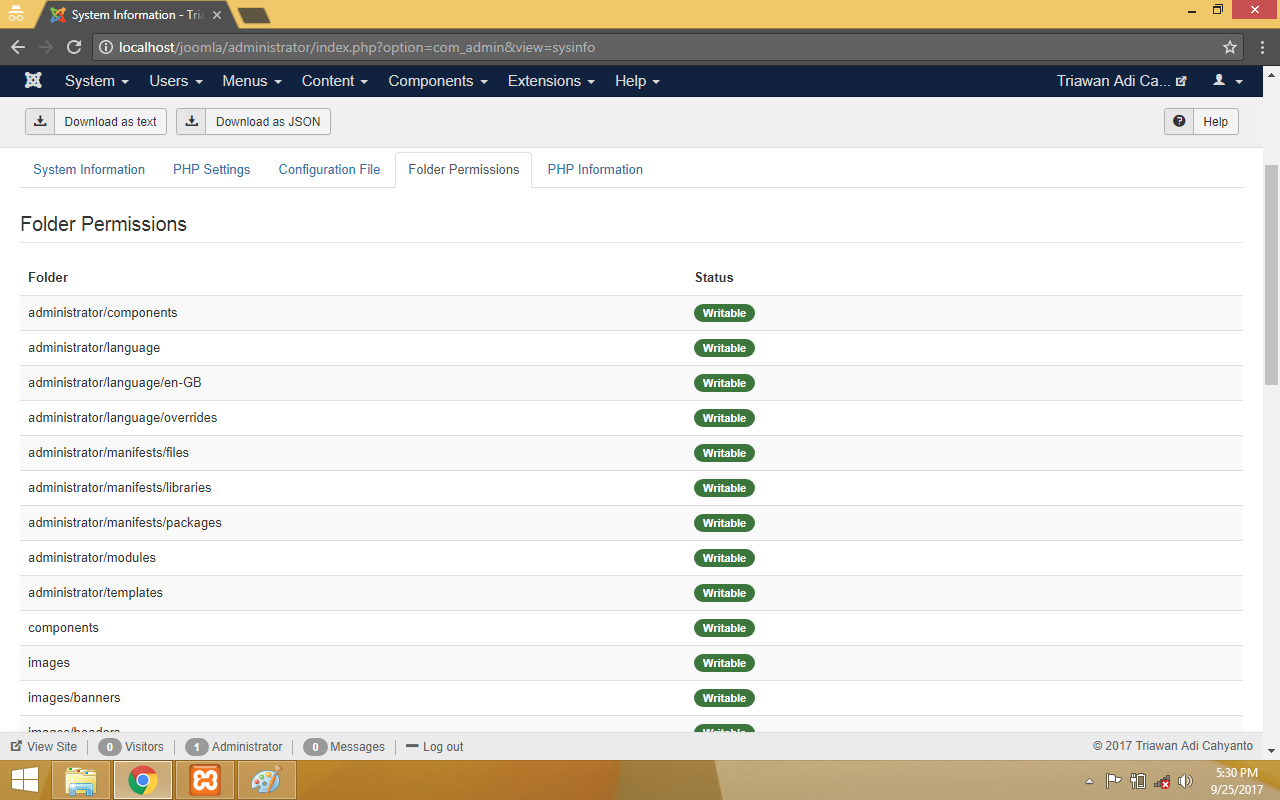The image size is (1280, 800).
Task: Launch XAMPP from the taskbar
Action: click(x=205, y=780)
